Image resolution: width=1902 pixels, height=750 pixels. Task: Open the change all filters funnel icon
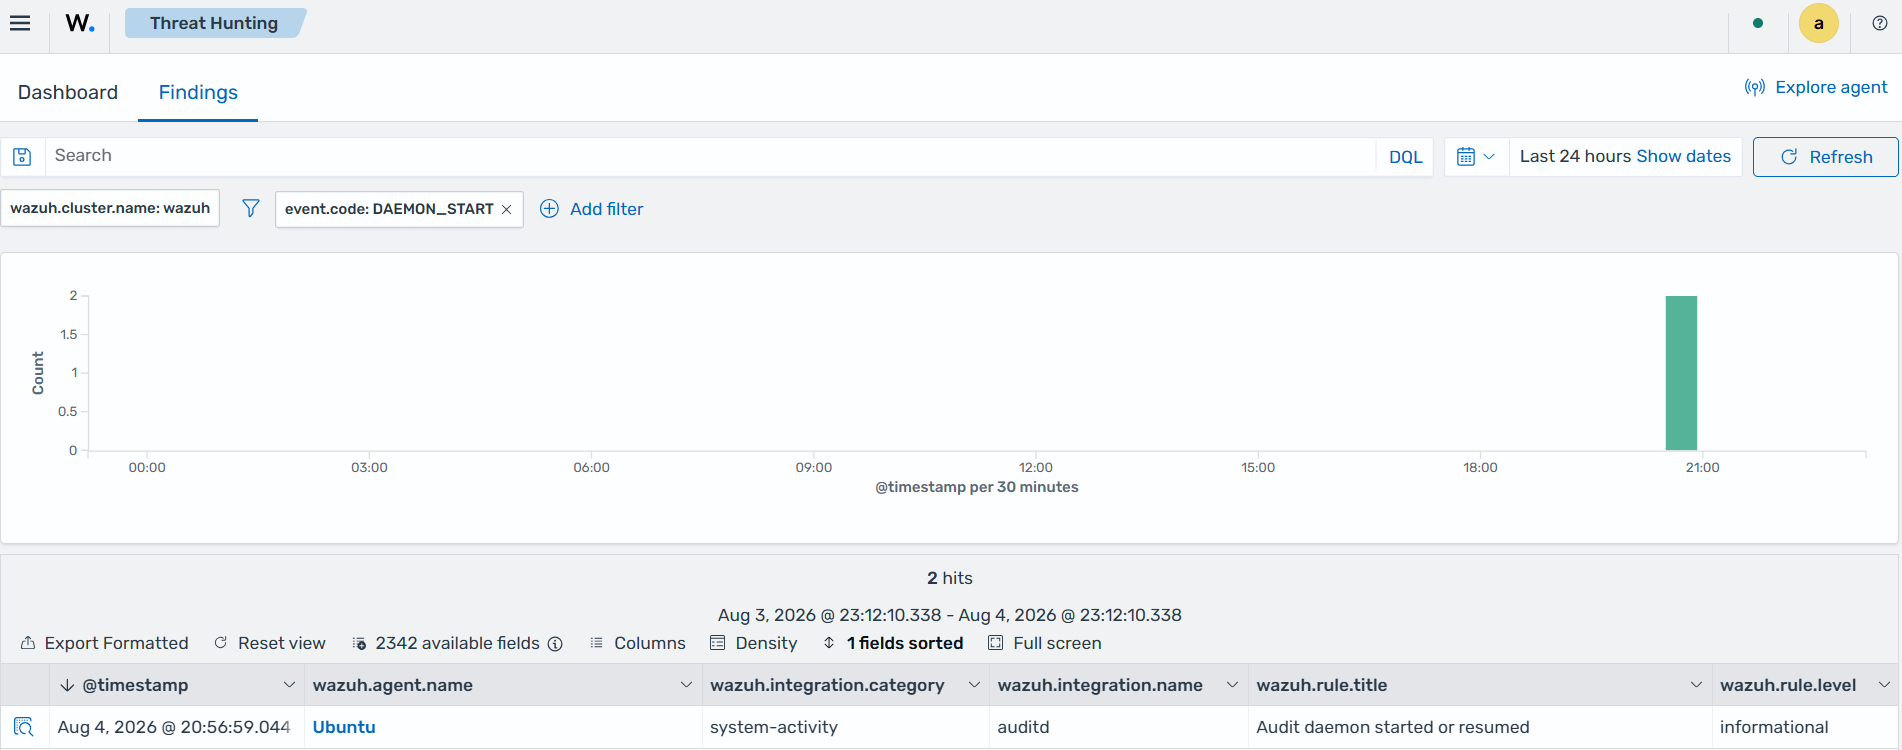tap(250, 208)
